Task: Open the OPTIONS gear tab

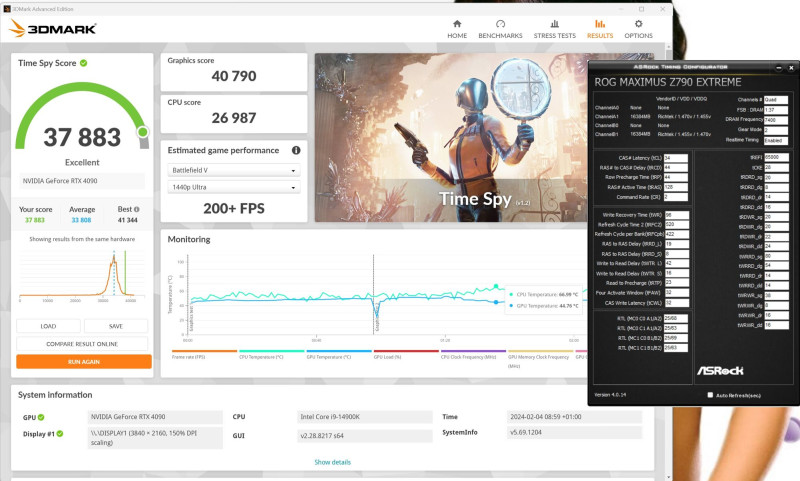Action: point(638,30)
